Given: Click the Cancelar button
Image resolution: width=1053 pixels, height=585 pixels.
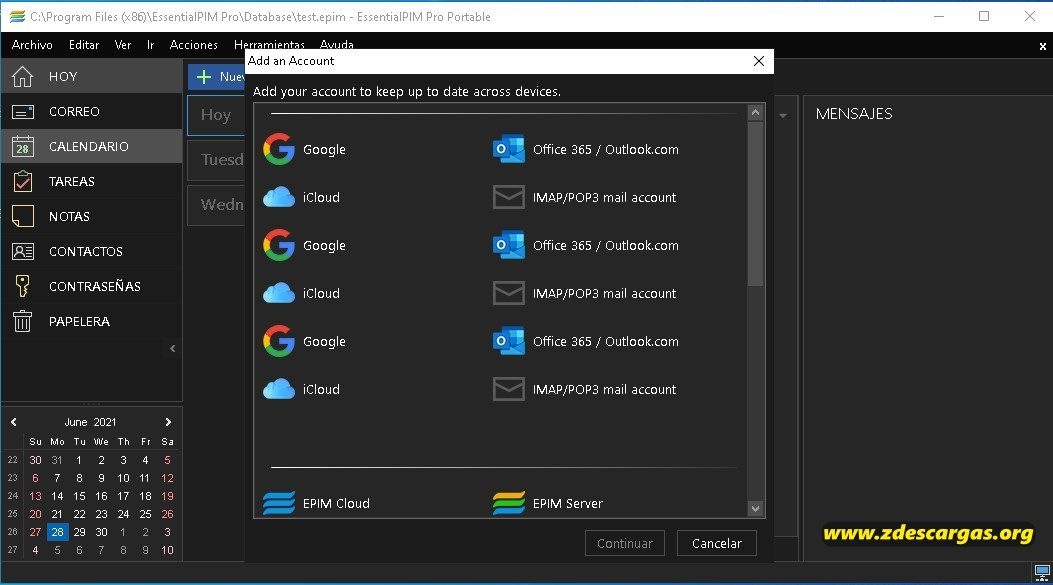Looking at the screenshot, I should pos(717,543).
